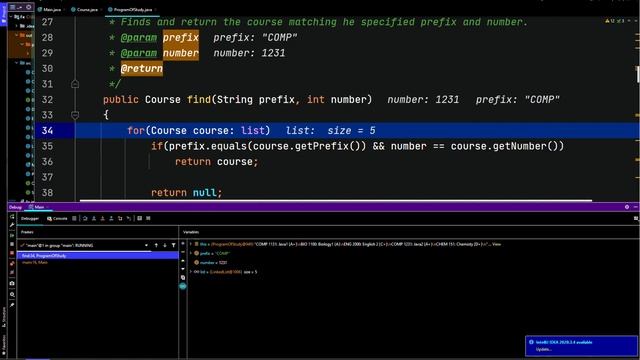Select the ProgramOfStudy.java editor tab

pos(132,9)
